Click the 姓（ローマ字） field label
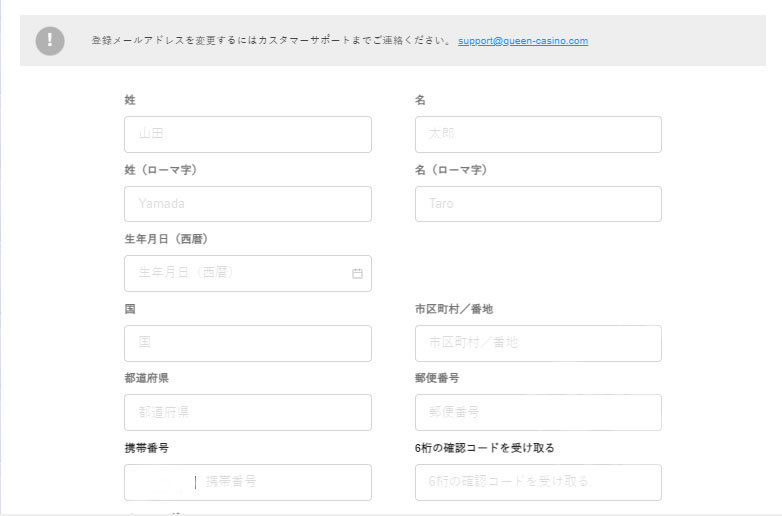This screenshot has width=782, height=516. coord(161,170)
